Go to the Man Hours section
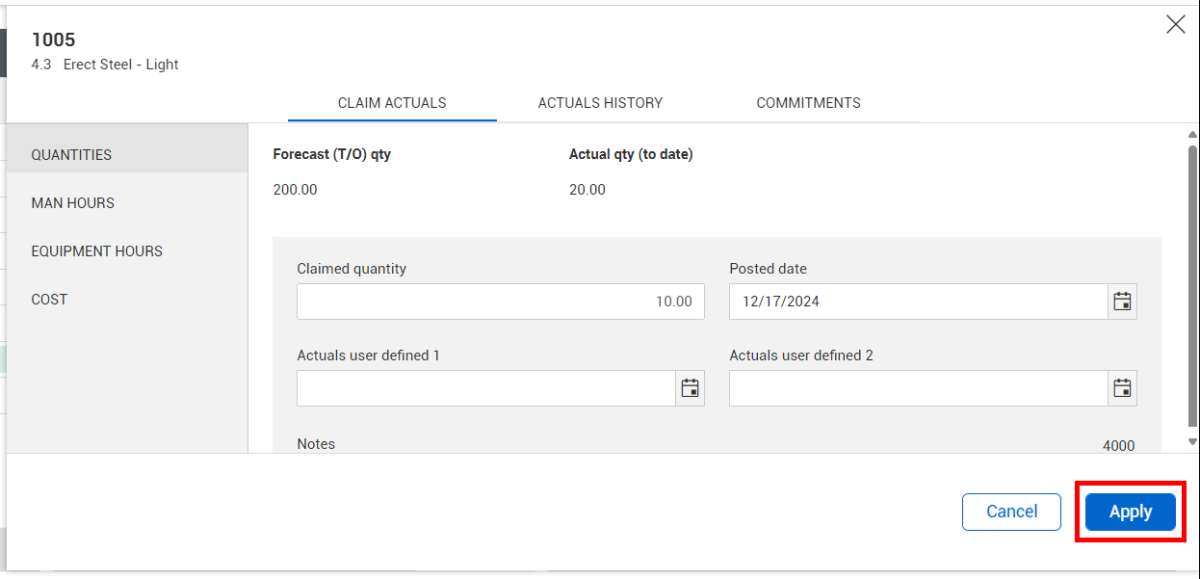Image resolution: width=1200 pixels, height=579 pixels. [x=73, y=203]
